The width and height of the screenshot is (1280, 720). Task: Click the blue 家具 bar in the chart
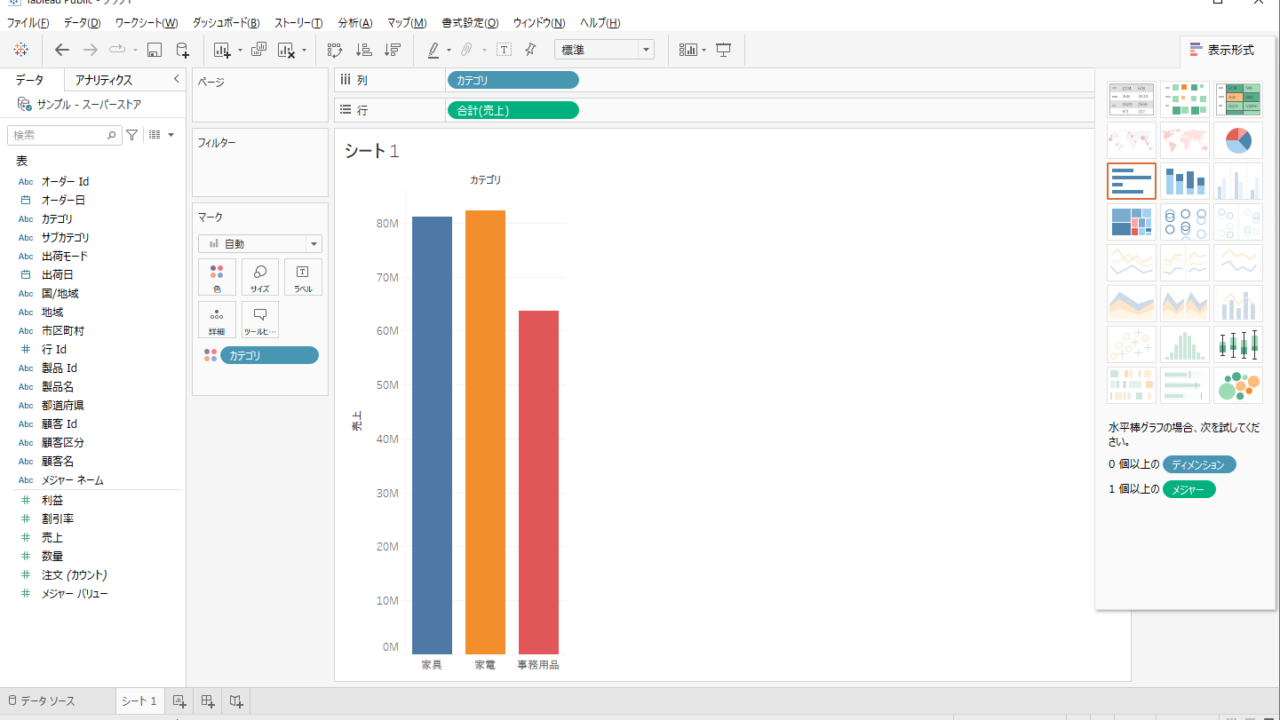(432, 435)
